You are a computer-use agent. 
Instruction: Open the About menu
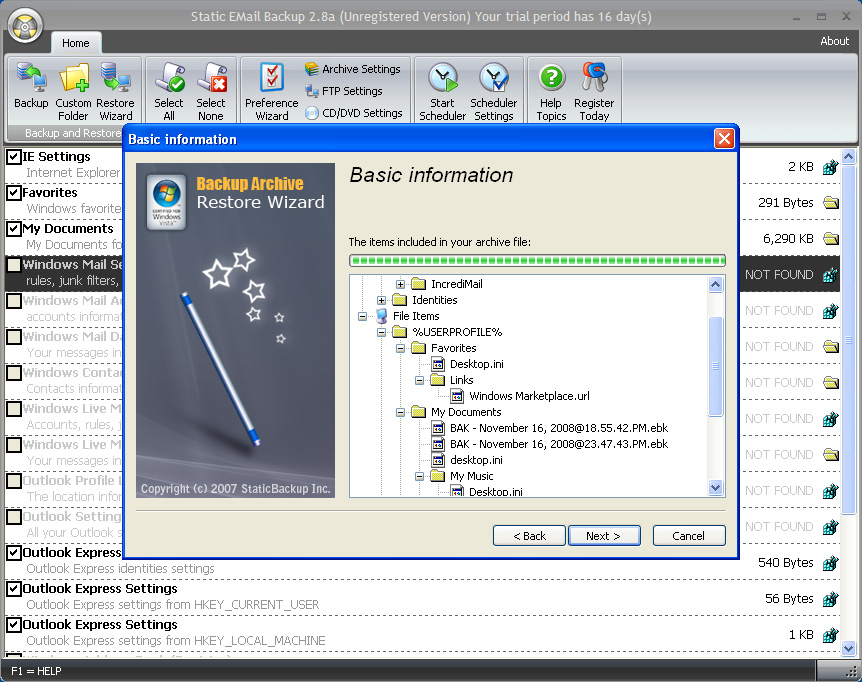[x=834, y=41]
